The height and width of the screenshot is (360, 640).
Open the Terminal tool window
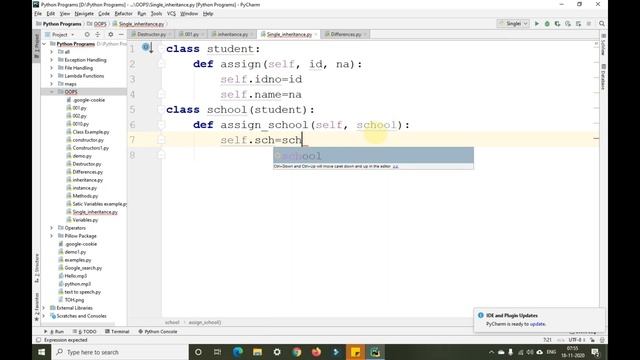[117, 331]
